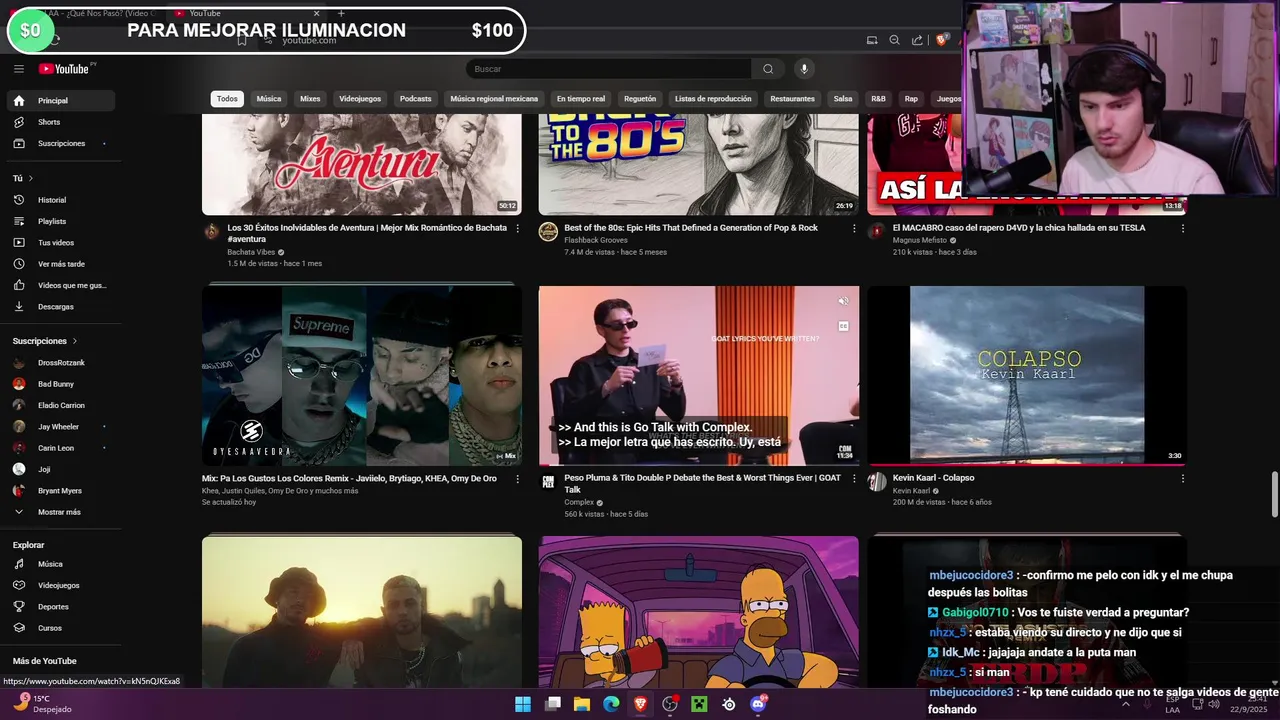Open the Principal home page
This screenshot has width=1280, height=720.
pyautogui.click(x=60, y=101)
